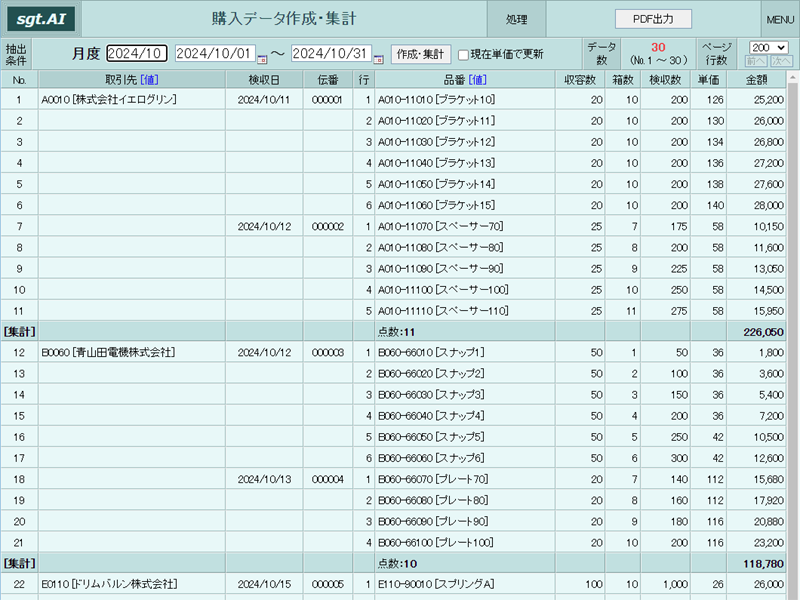Click part E110-90010 [スプリングA]
The width and height of the screenshot is (800, 600).
436,584
